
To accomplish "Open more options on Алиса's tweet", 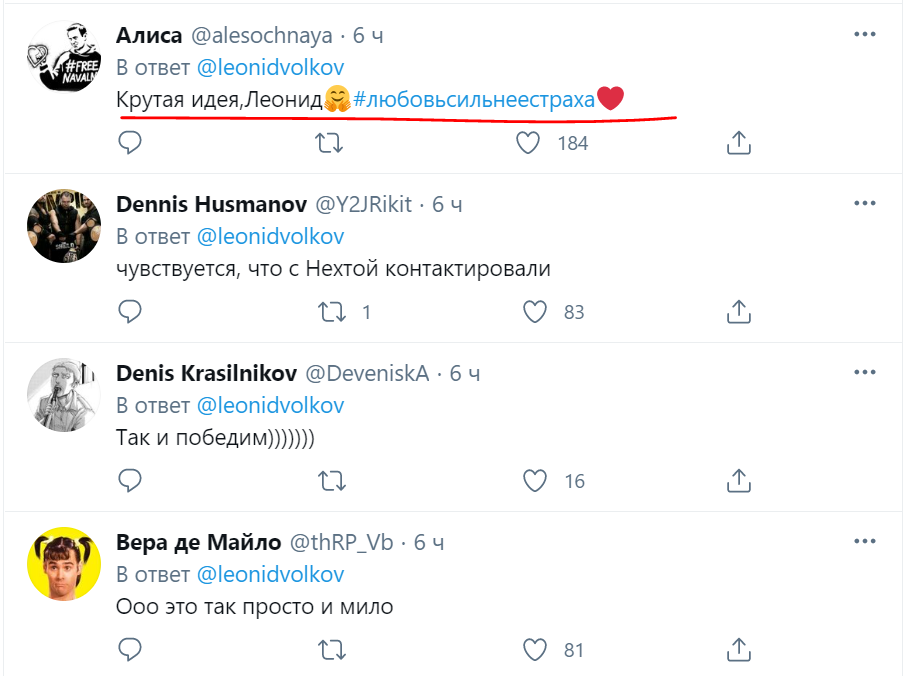I will (x=865, y=34).
